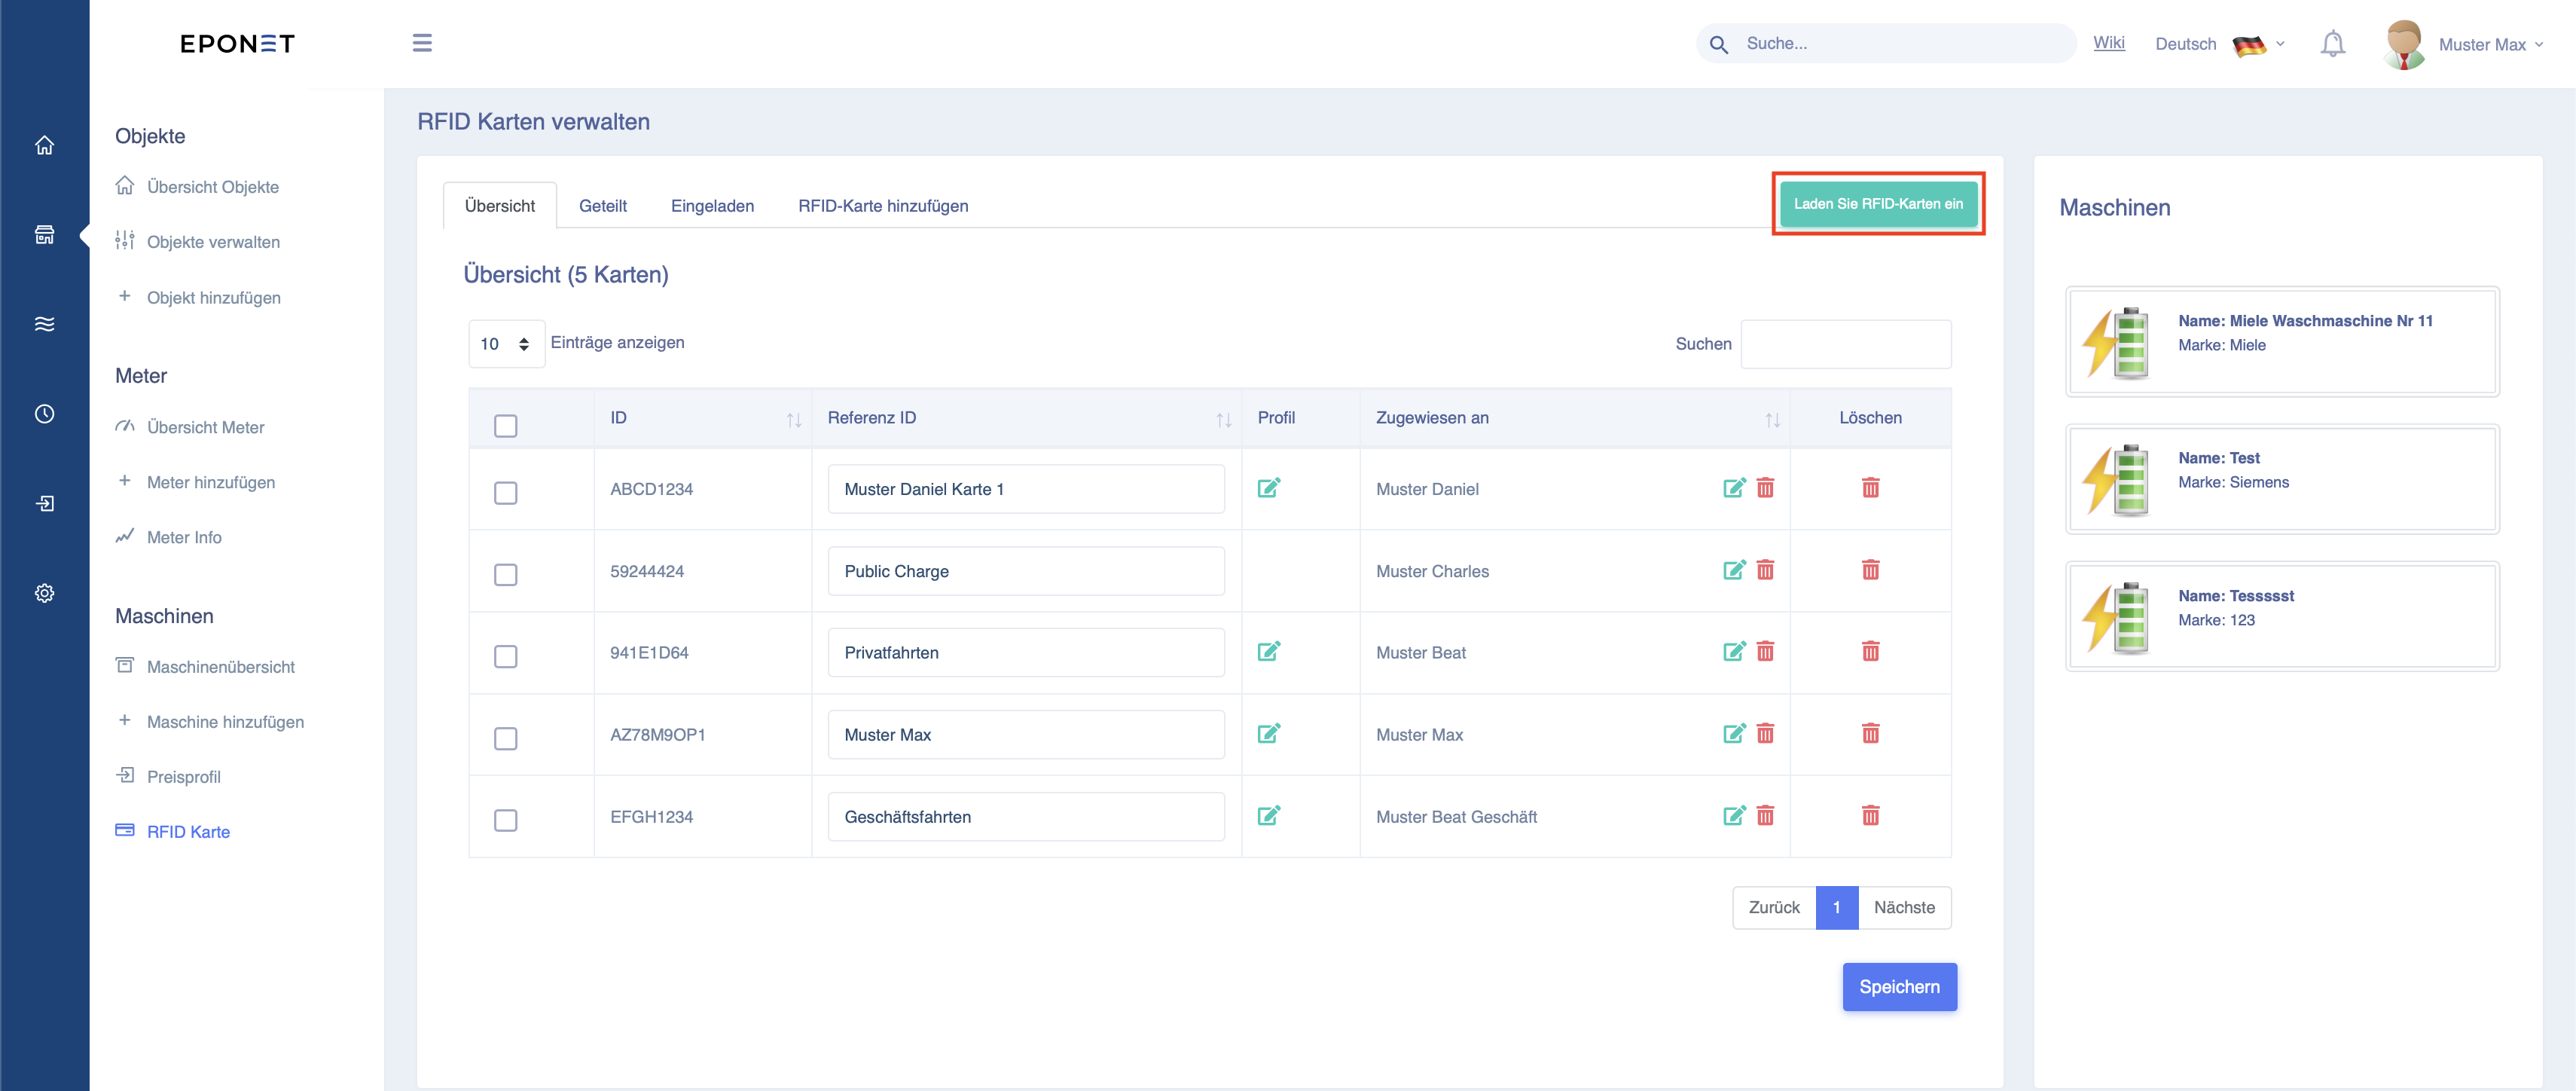Screen dimensions: 2576x1091
Task: Edit profile for card ABCD1234
Action: 1268,488
